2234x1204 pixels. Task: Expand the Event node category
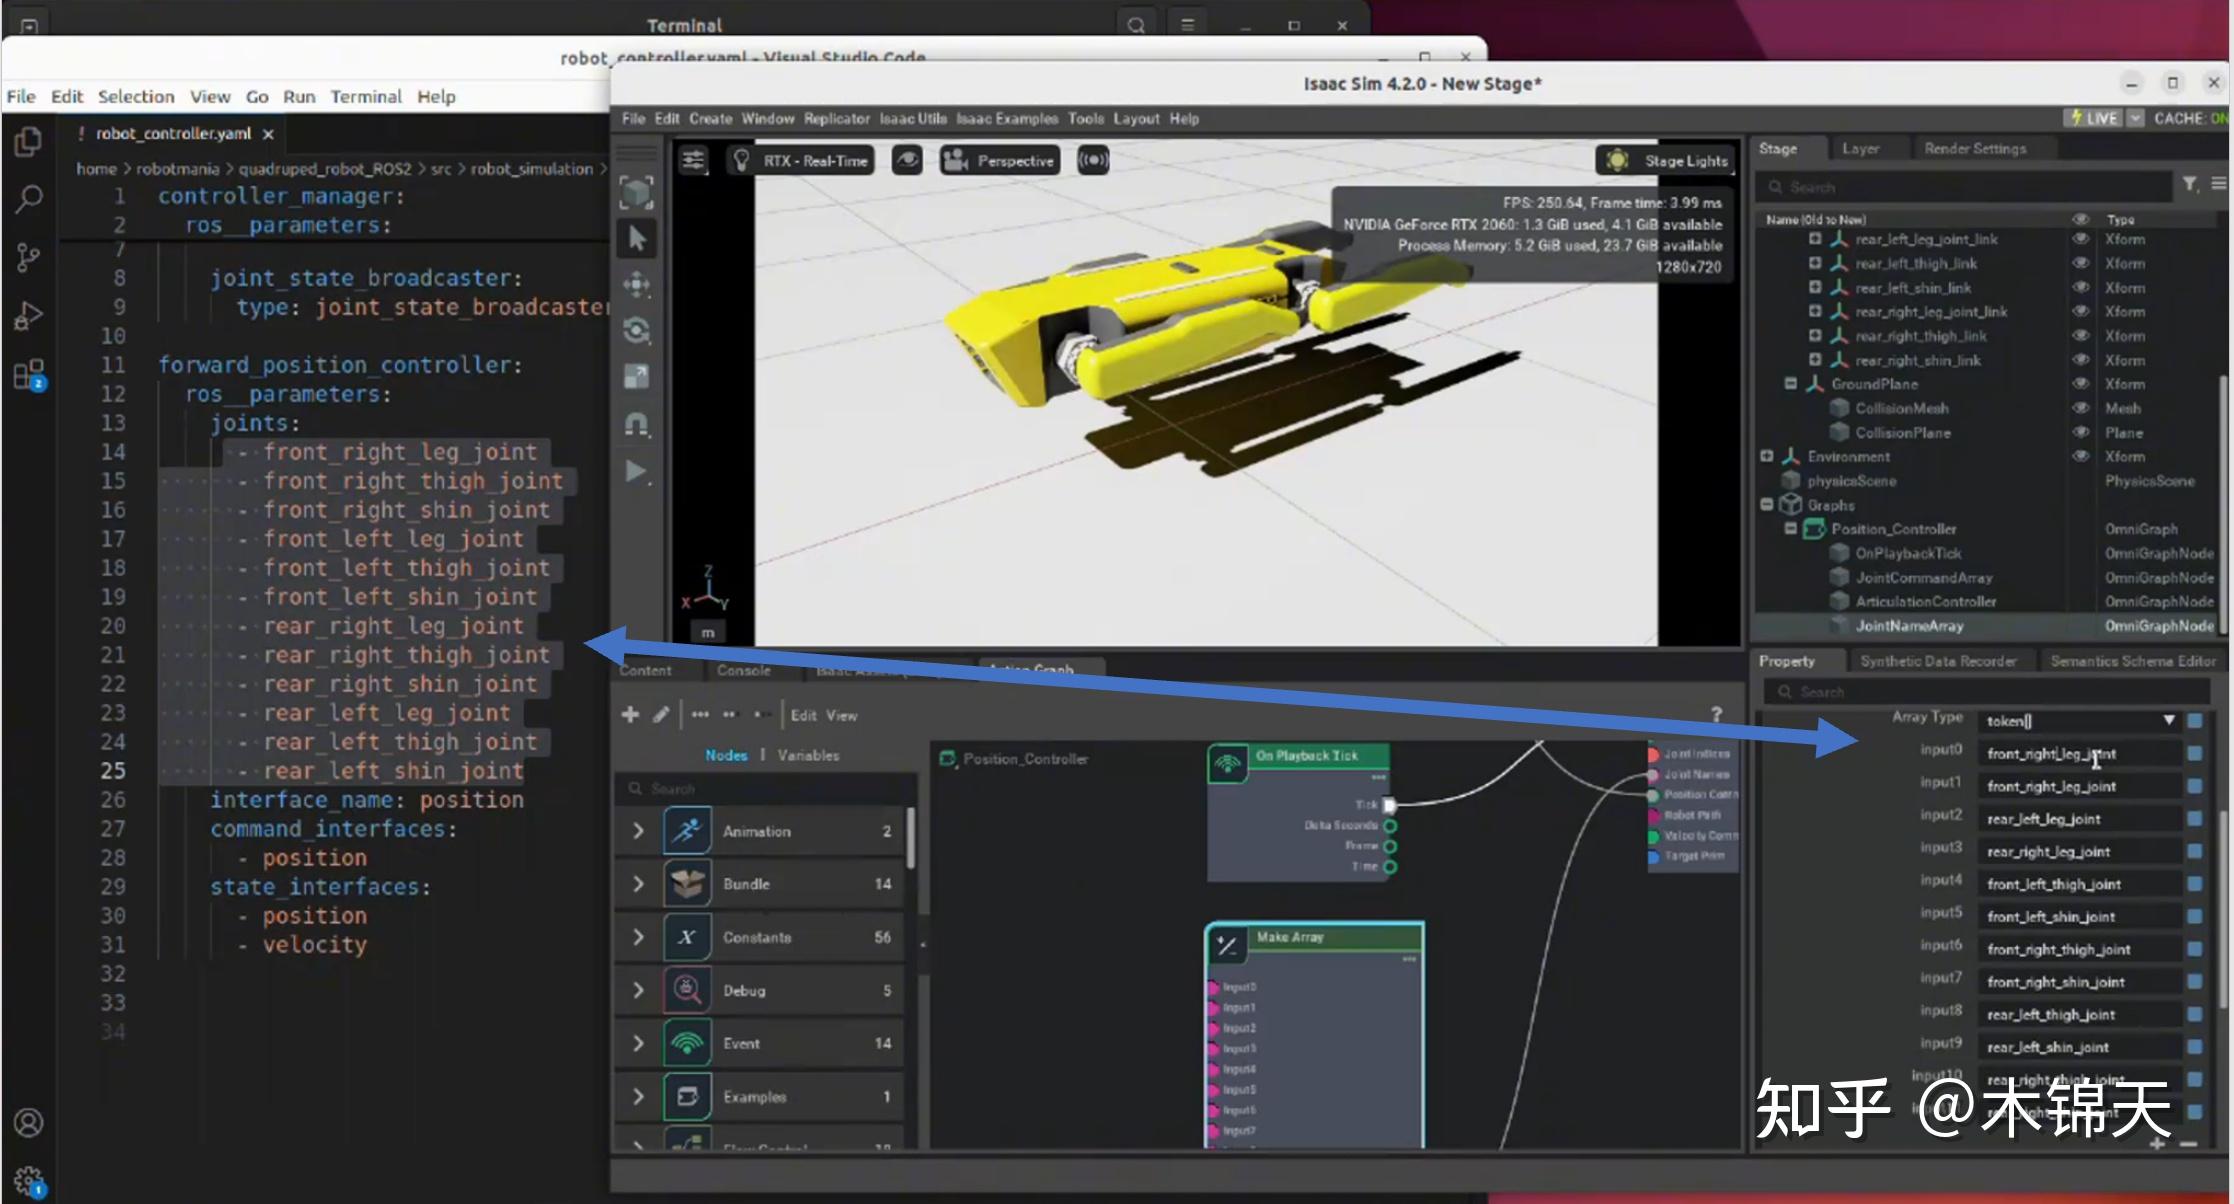point(639,1043)
